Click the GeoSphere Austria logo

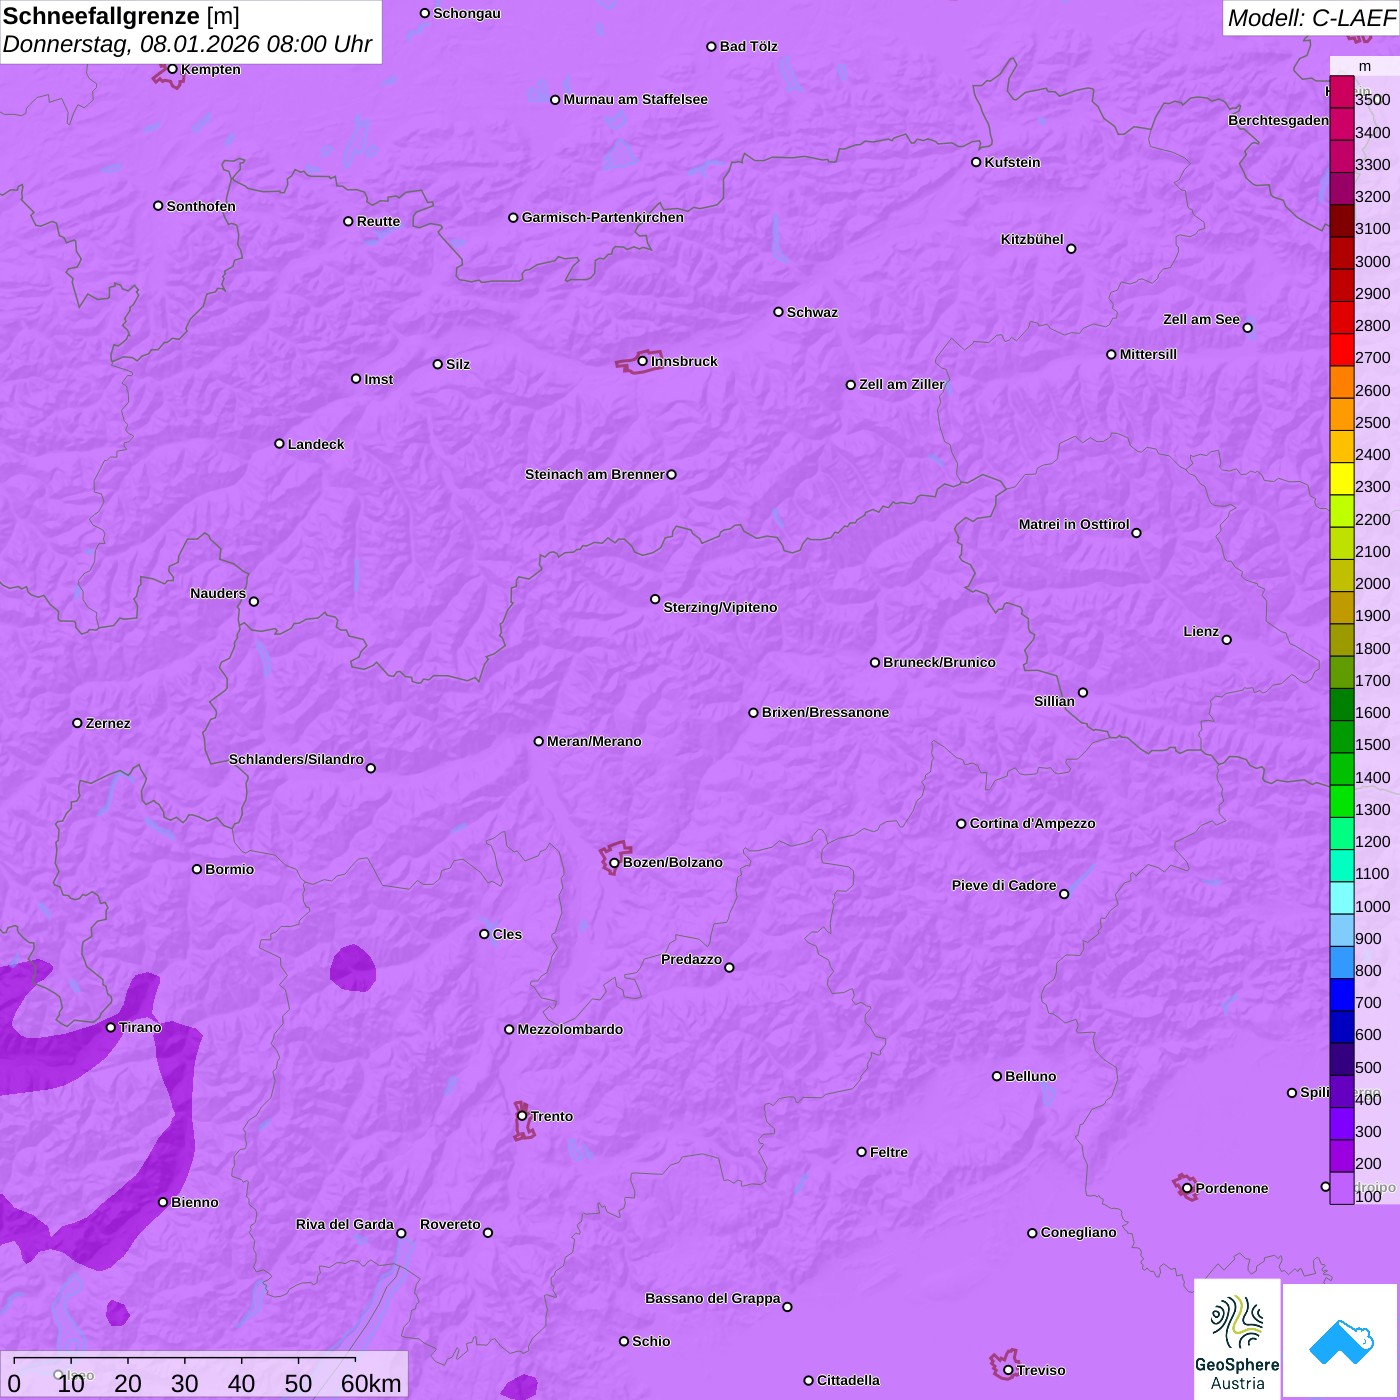pyautogui.click(x=1237, y=1339)
